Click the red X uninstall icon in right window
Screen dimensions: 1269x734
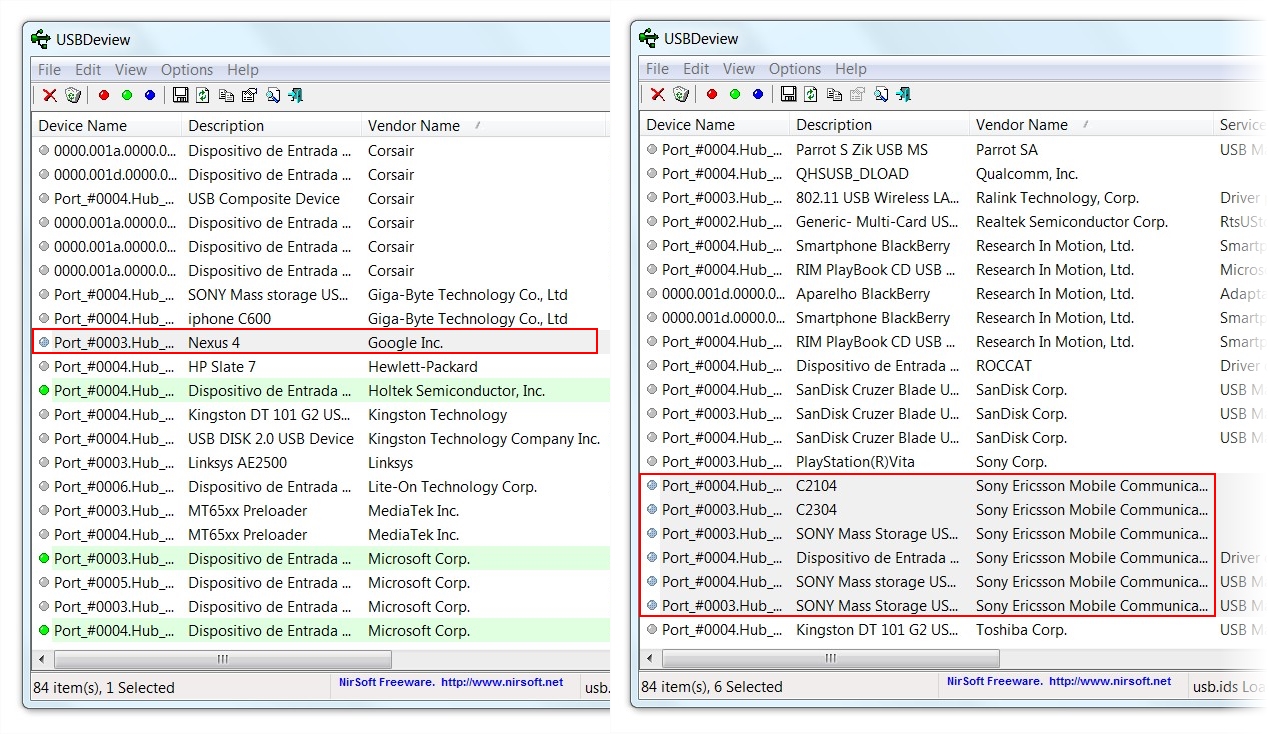(x=657, y=94)
